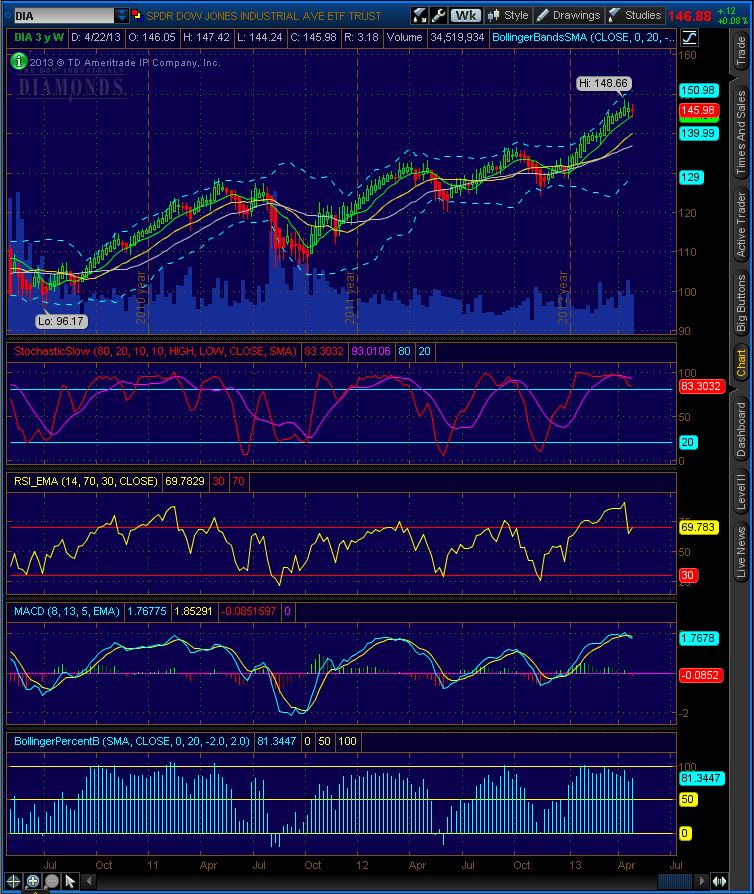Click the 146.88 last price in toolbar

[x=690, y=16]
